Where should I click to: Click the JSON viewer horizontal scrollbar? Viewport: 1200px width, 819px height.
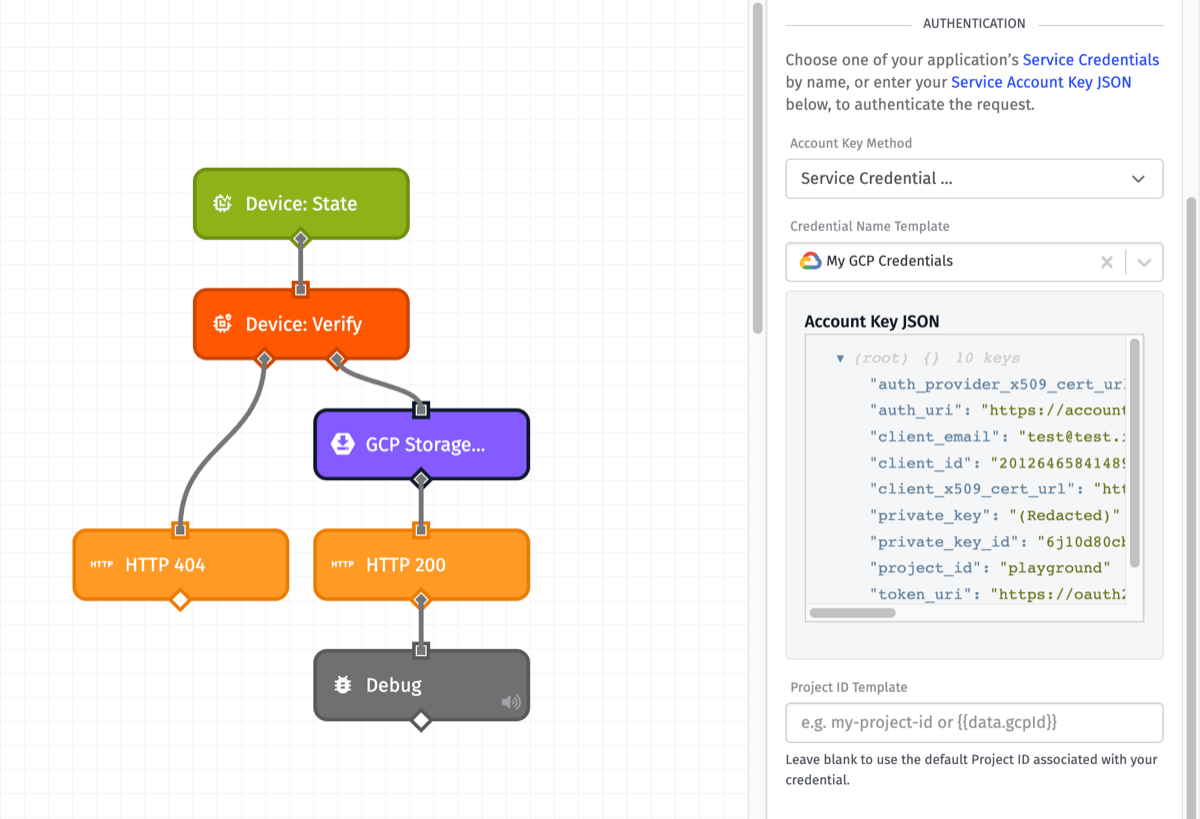852,613
